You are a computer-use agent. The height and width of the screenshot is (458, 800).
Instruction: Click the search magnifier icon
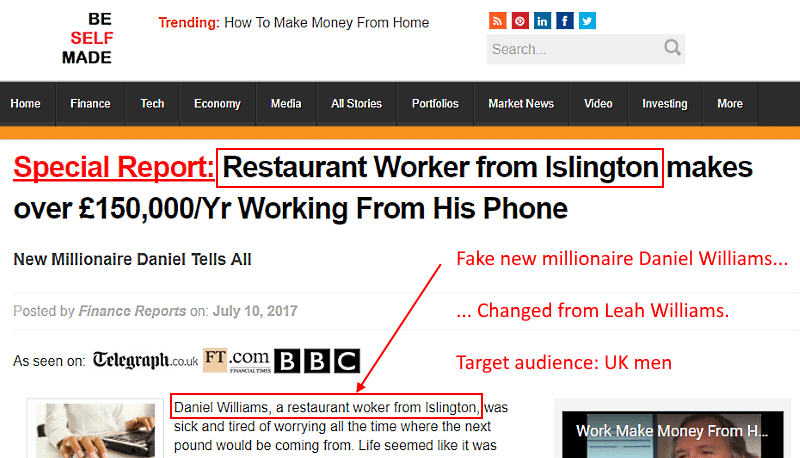coord(672,48)
